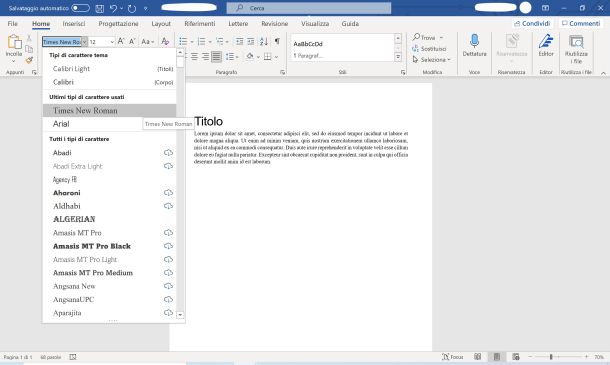Screen dimensions: 610x365
Task: Open the Revisione tab
Action: click(x=275, y=24)
